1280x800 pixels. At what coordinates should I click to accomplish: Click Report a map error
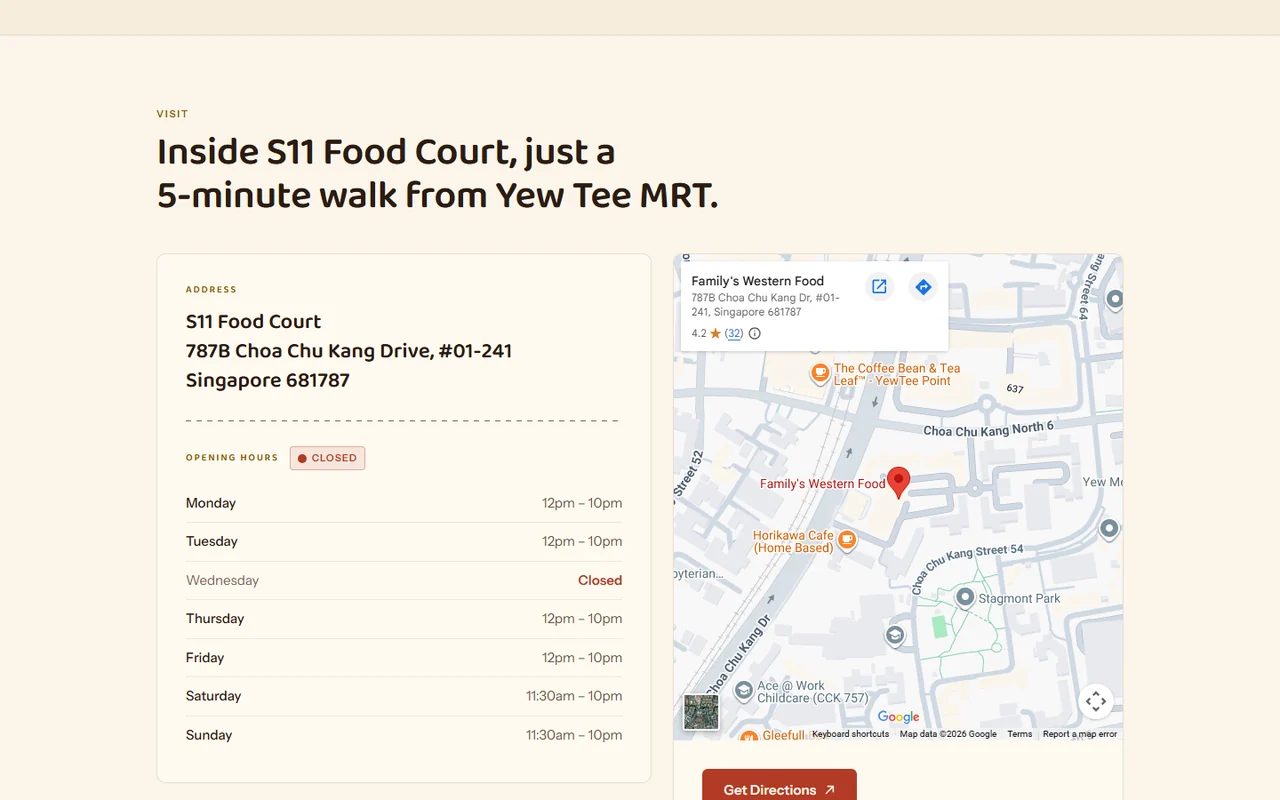click(x=1080, y=734)
